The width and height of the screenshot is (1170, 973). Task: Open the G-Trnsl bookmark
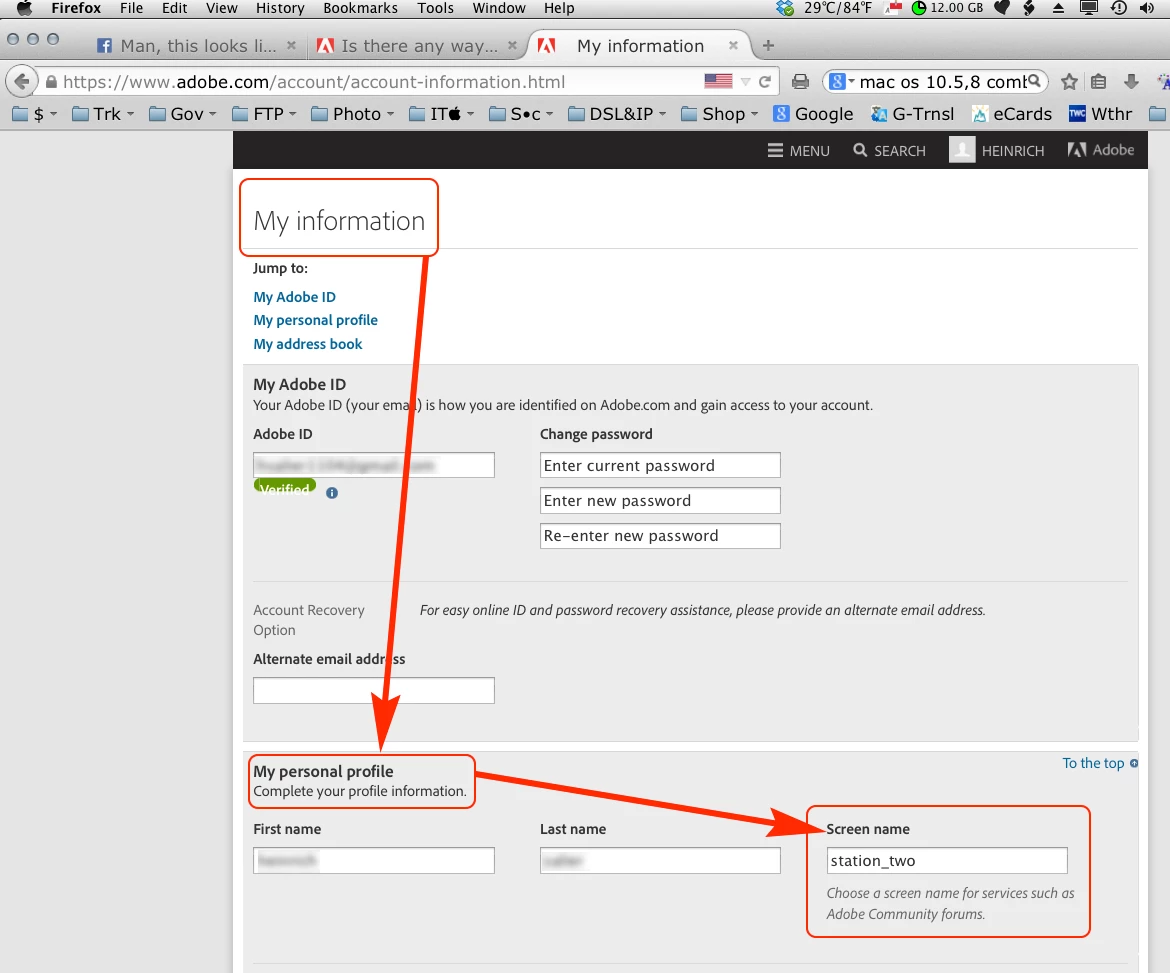tap(913, 113)
